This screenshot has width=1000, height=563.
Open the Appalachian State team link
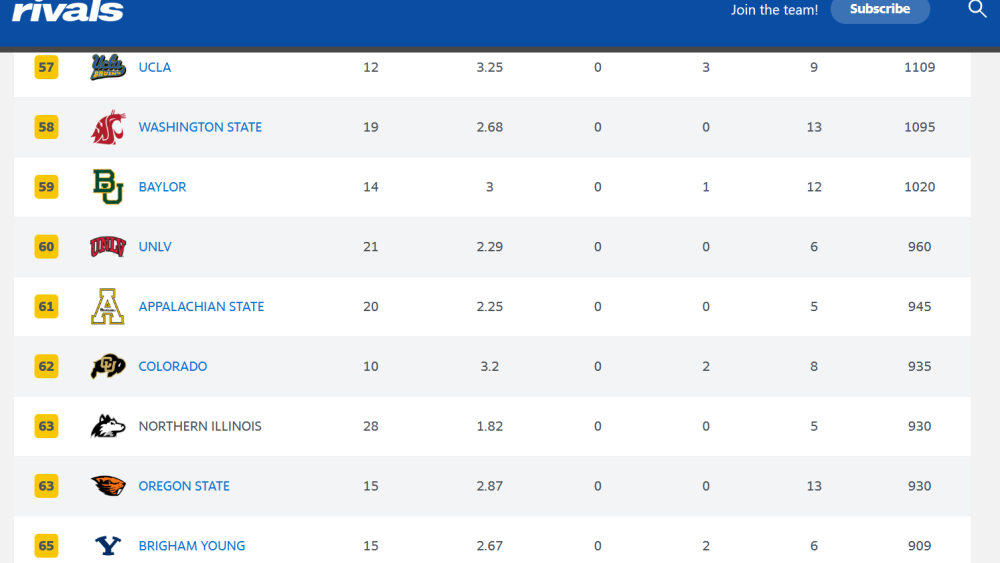(202, 307)
